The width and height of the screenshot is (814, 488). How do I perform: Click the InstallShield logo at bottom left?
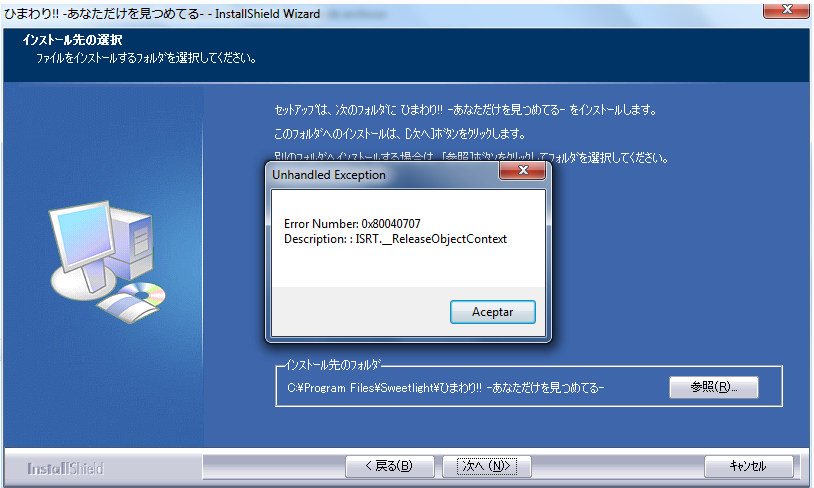(x=65, y=469)
